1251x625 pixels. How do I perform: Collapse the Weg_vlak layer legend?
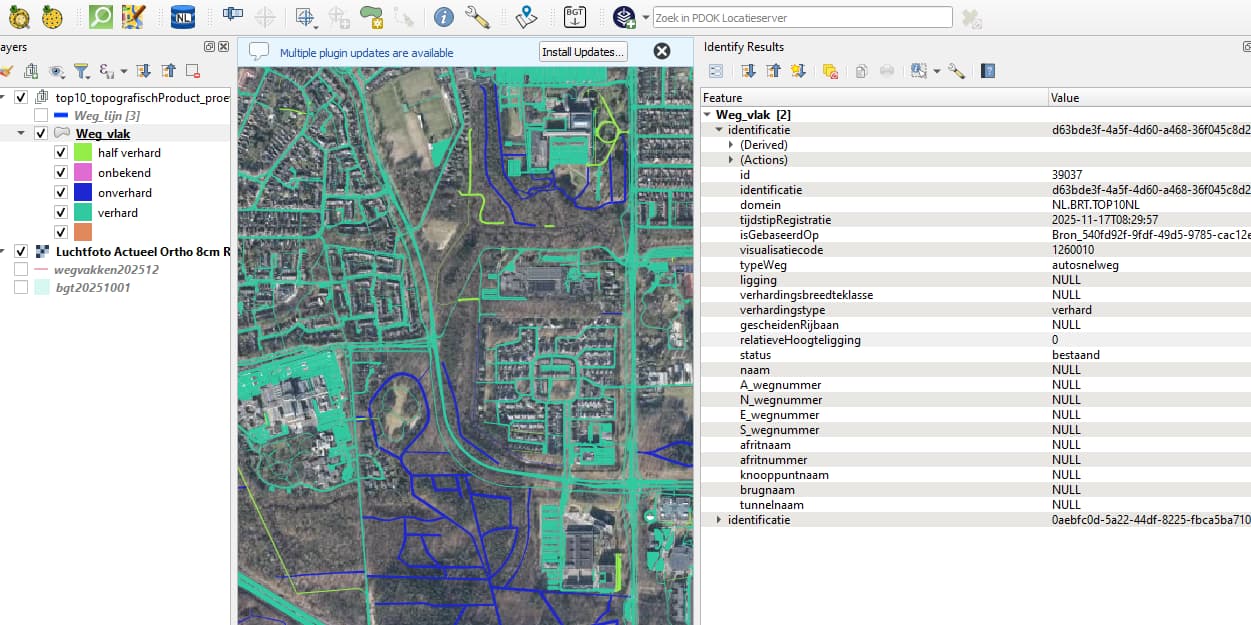tap(21, 134)
